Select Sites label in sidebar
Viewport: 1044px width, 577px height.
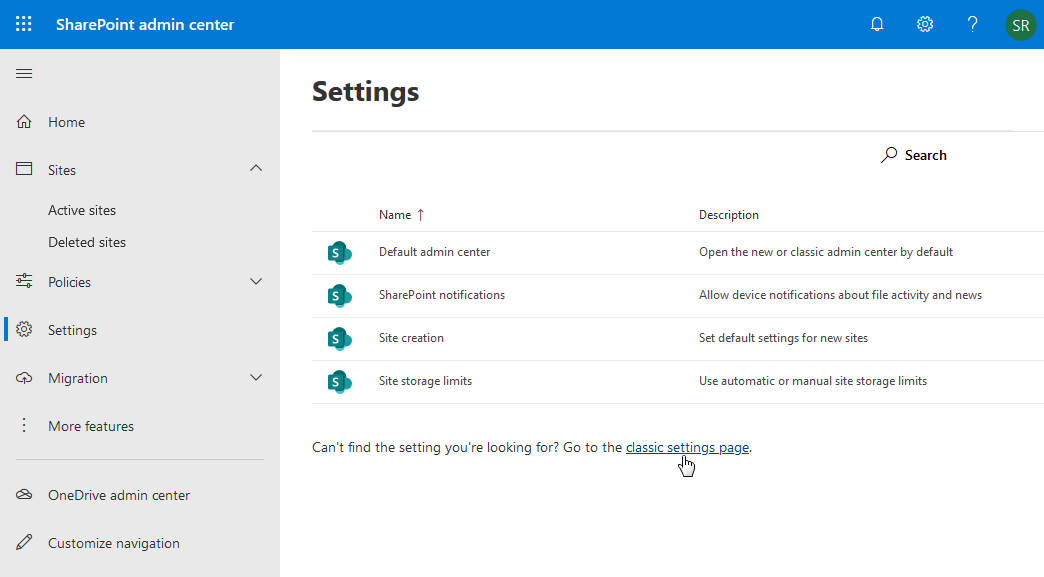pos(62,170)
